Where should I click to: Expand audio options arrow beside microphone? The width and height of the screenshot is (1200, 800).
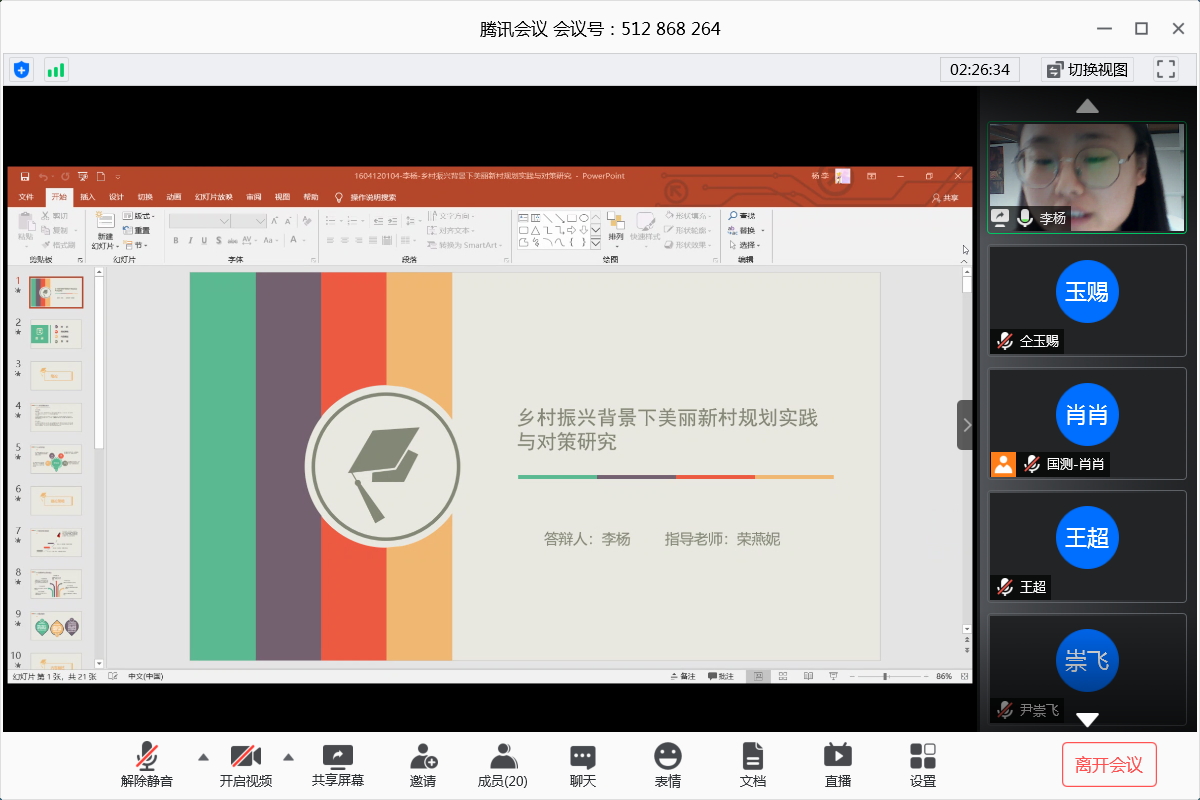203,756
